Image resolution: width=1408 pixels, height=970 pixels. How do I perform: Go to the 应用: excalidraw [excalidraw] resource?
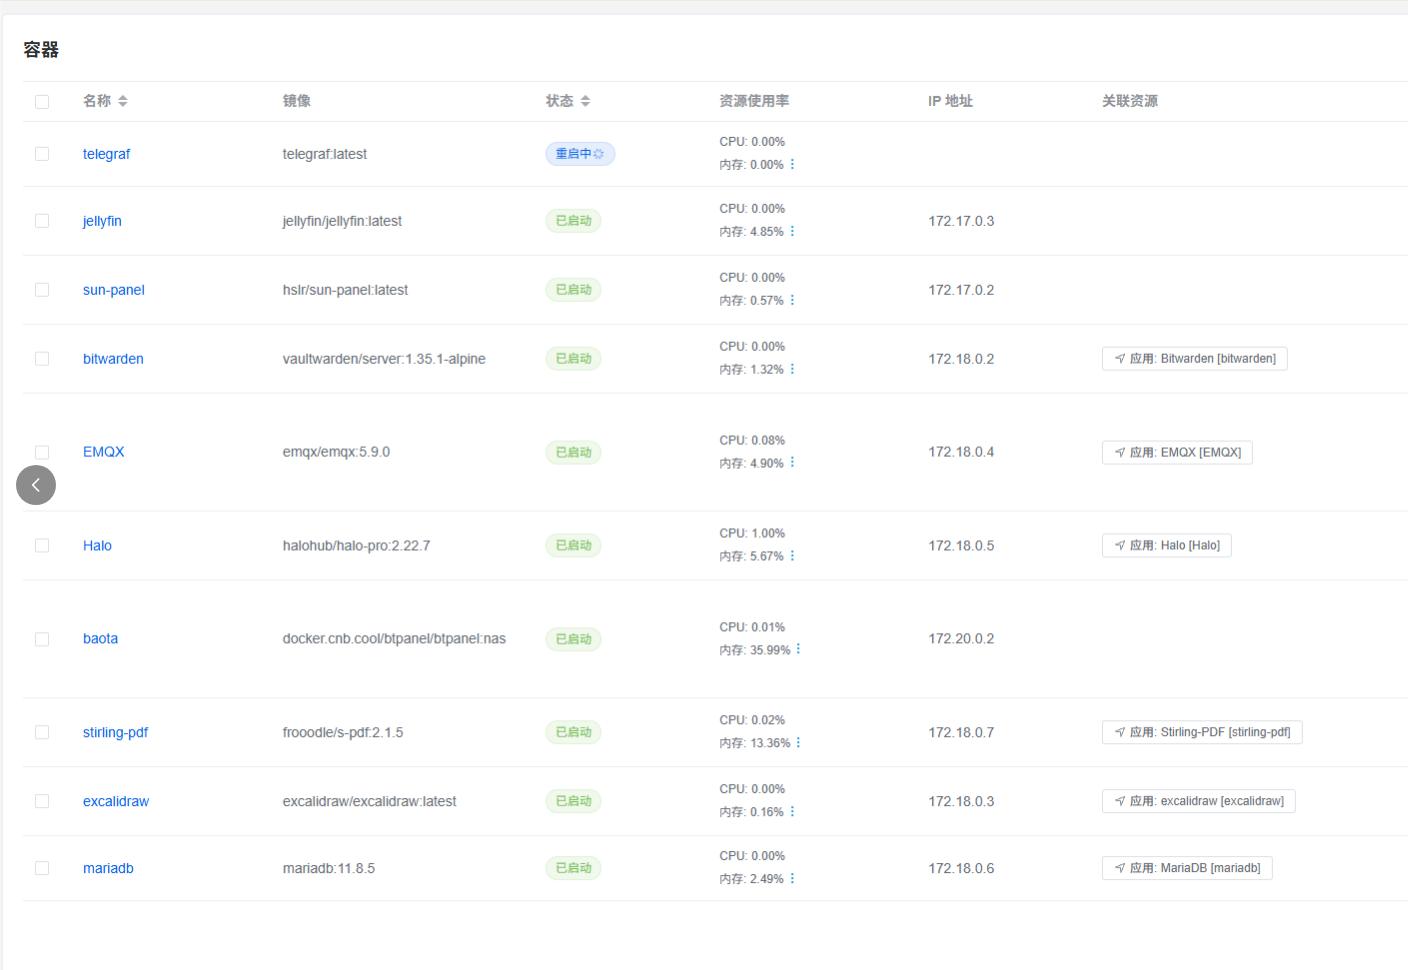coord(1199,801)
